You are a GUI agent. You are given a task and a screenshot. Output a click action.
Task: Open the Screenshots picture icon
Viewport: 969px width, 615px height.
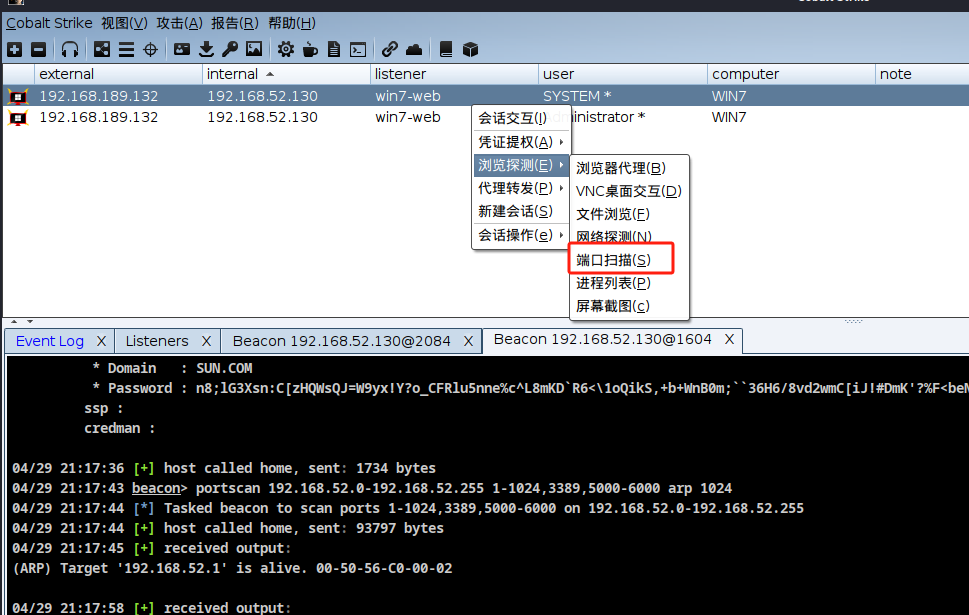(254, 49)
